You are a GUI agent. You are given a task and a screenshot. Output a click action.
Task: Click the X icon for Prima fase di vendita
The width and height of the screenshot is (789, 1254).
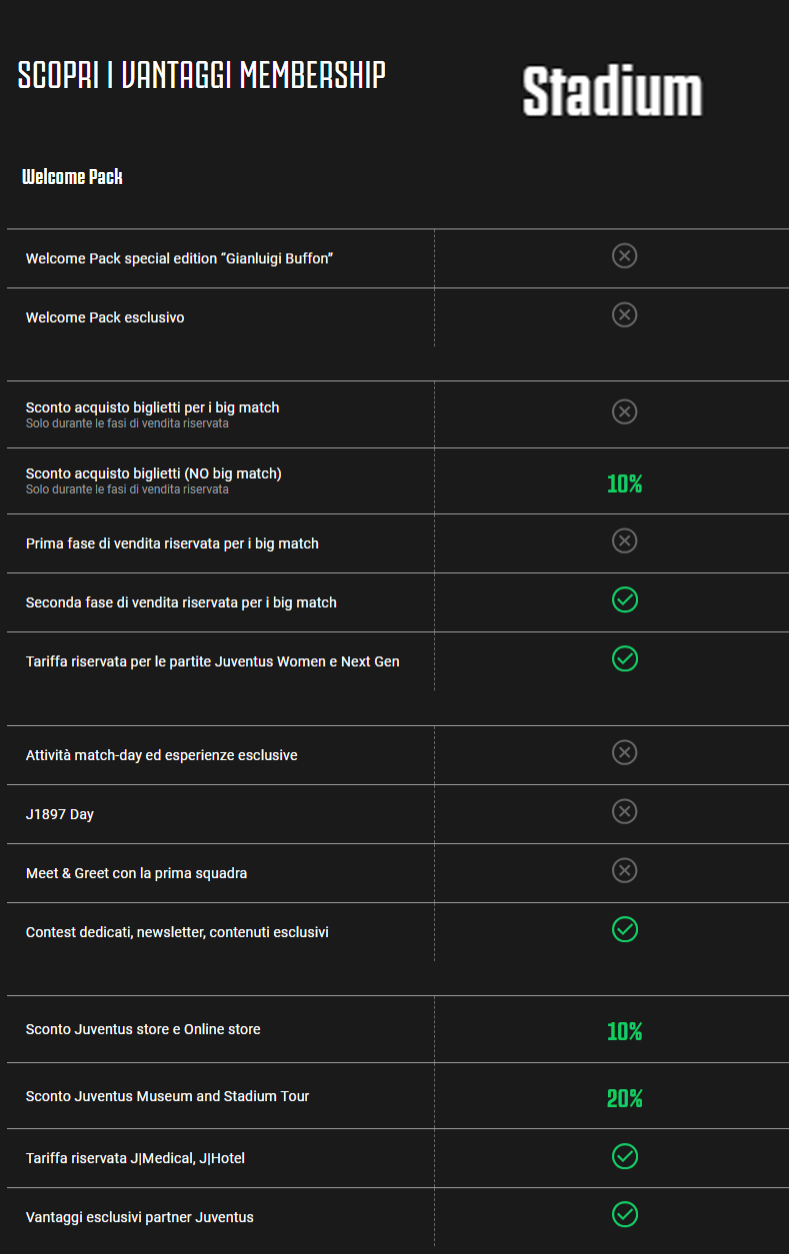[x=625, y=541]
